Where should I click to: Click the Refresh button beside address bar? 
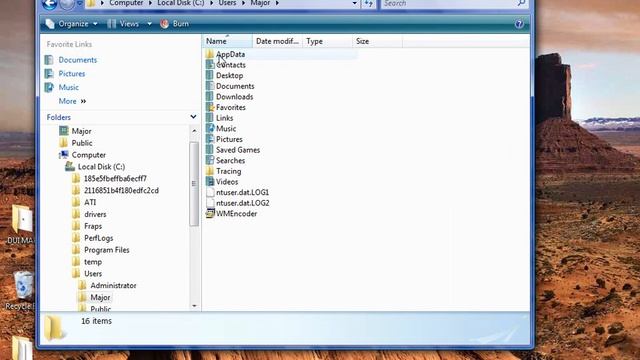pyautogui.click(x=369, y=4)
